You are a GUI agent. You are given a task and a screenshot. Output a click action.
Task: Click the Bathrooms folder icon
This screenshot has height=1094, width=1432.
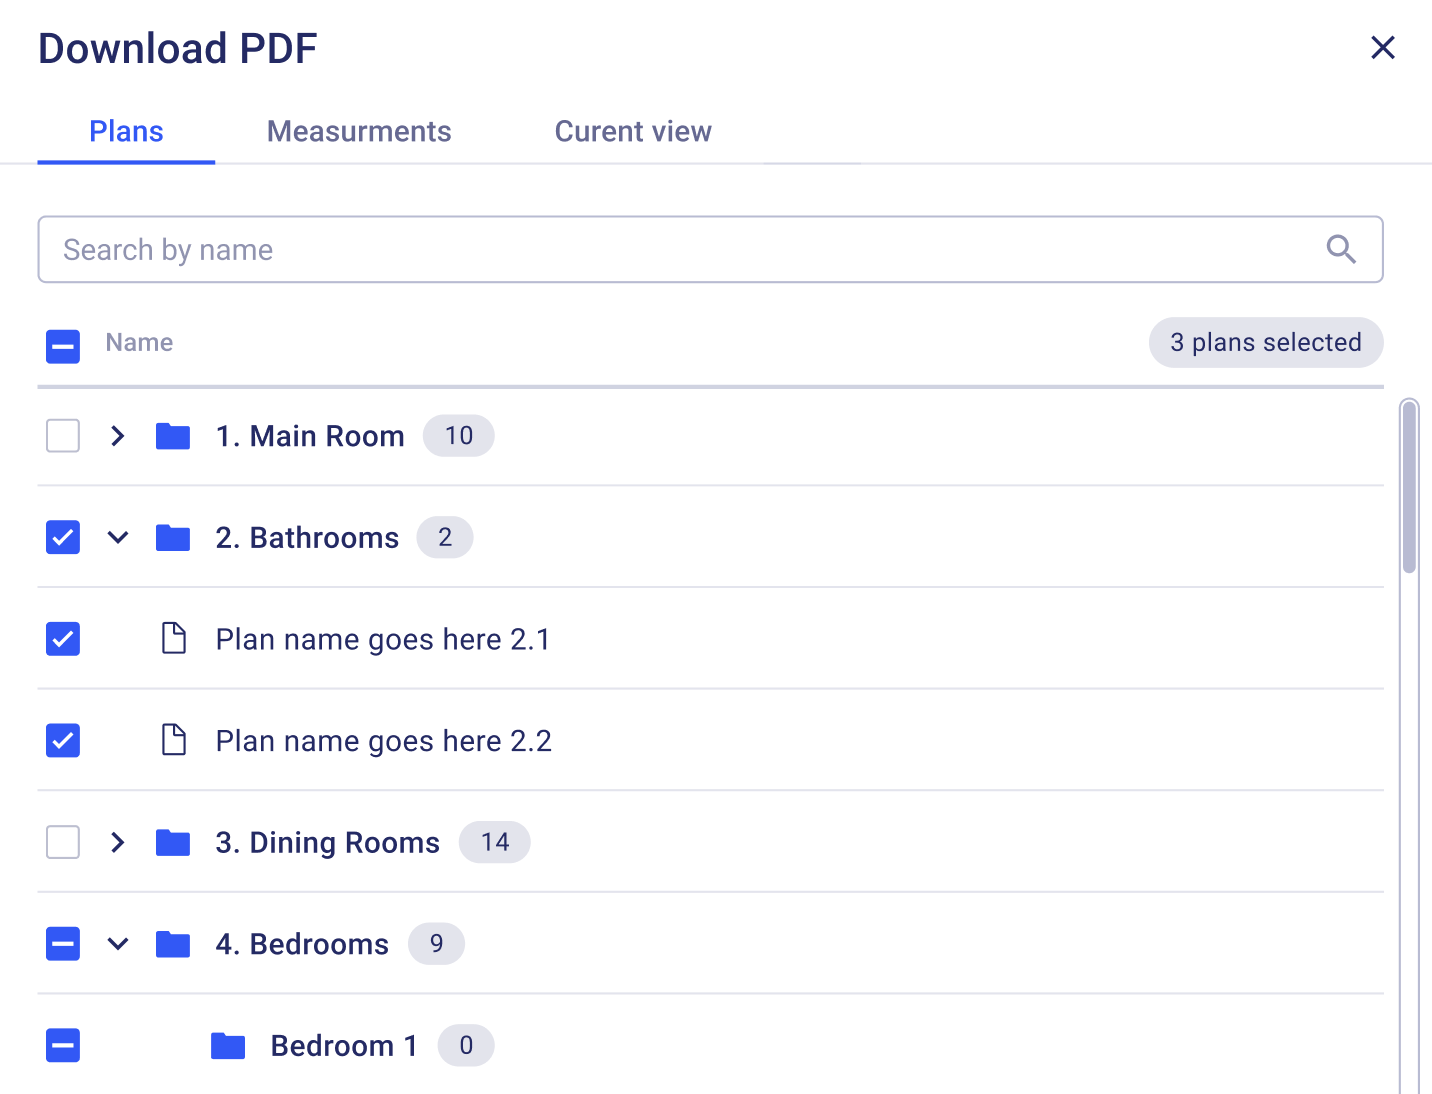[x=173, y=538]
